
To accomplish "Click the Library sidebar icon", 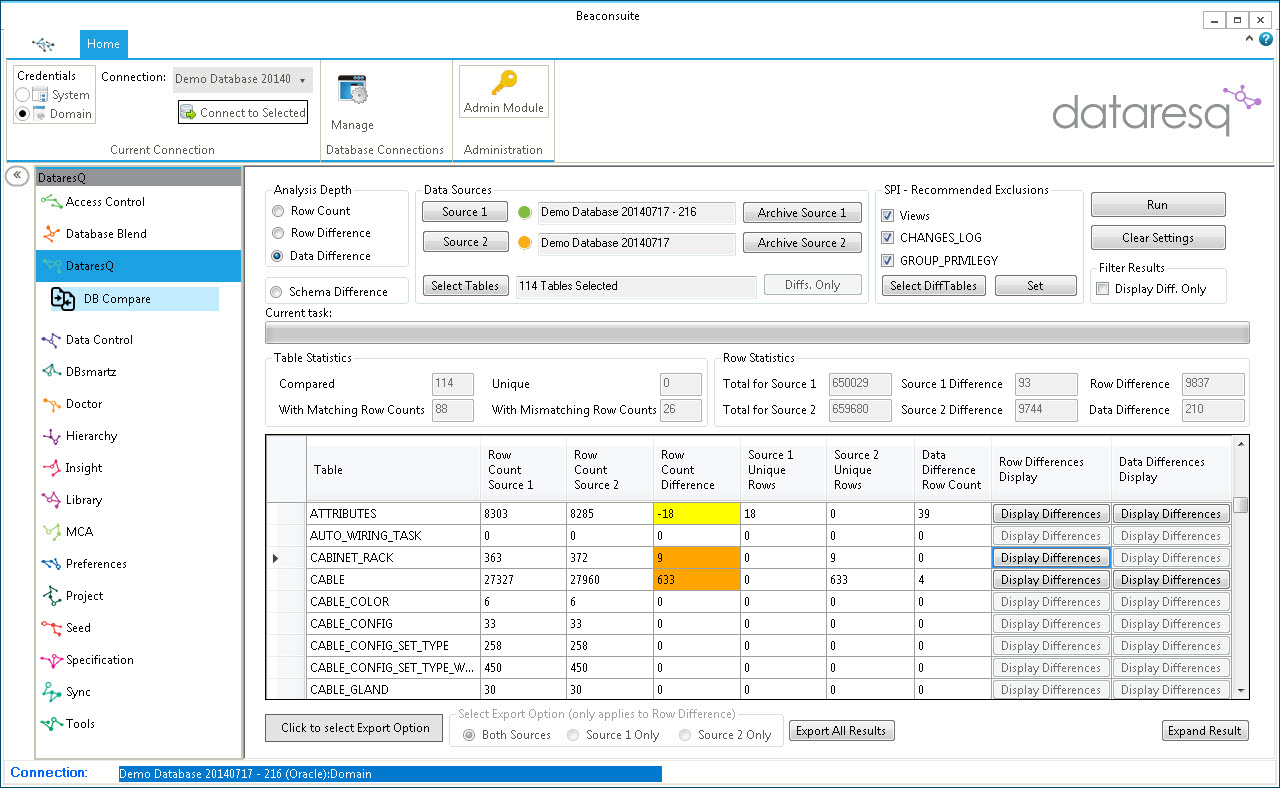I will pos(50,500).
